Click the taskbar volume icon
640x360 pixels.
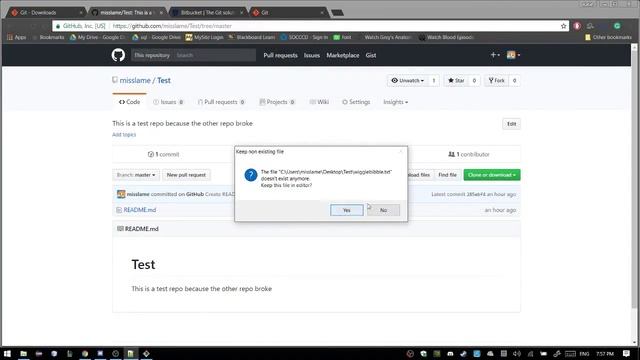(x=517, y=353)
